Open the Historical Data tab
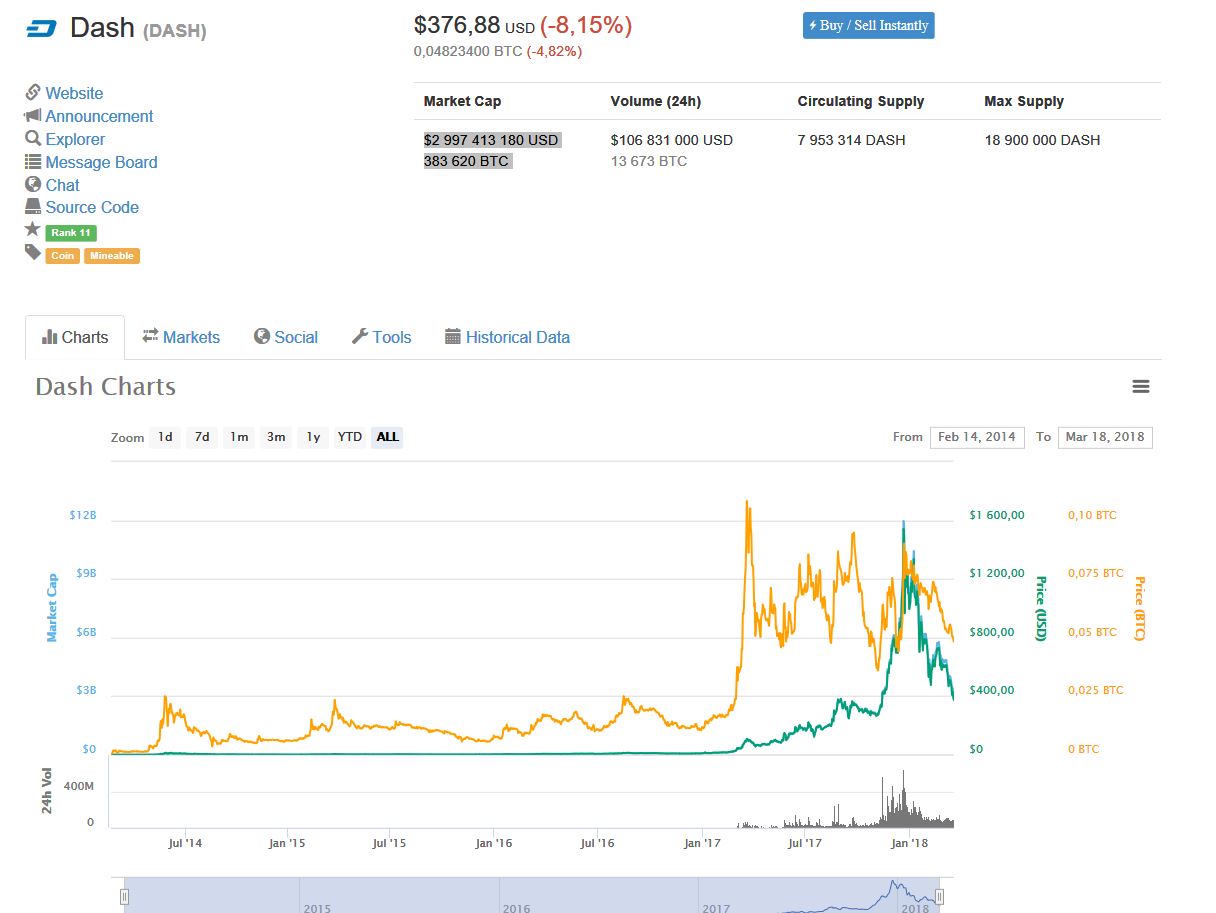 (x=507, y=337)
